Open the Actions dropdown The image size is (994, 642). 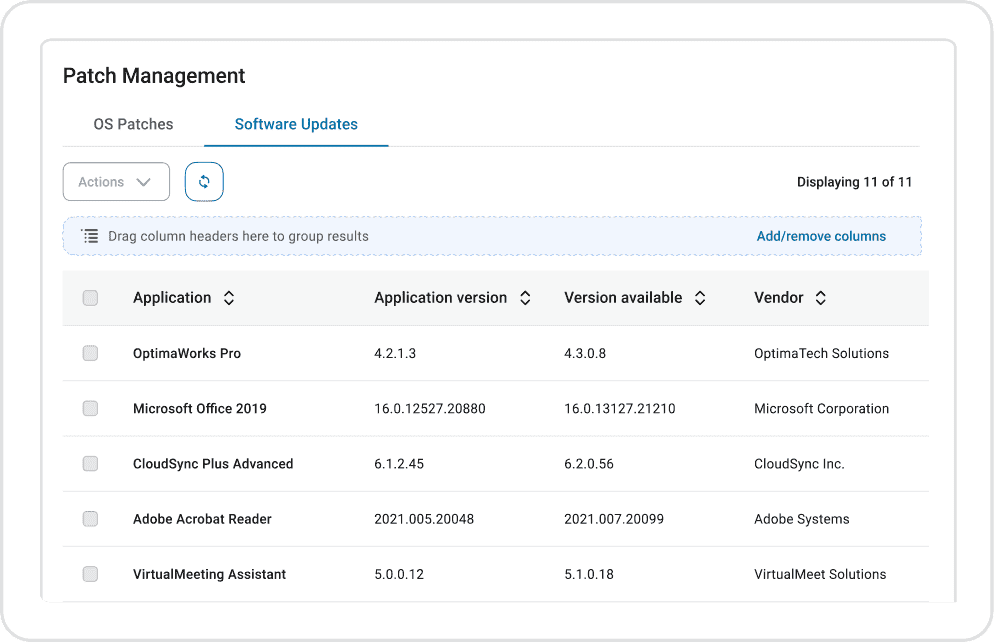point(116,182)
